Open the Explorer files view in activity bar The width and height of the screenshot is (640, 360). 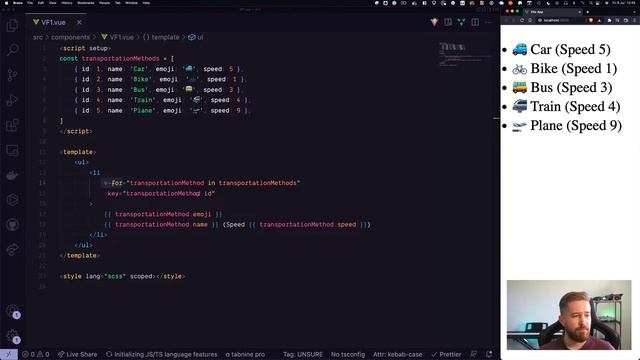pyautogui.click(x=12, y=26)
